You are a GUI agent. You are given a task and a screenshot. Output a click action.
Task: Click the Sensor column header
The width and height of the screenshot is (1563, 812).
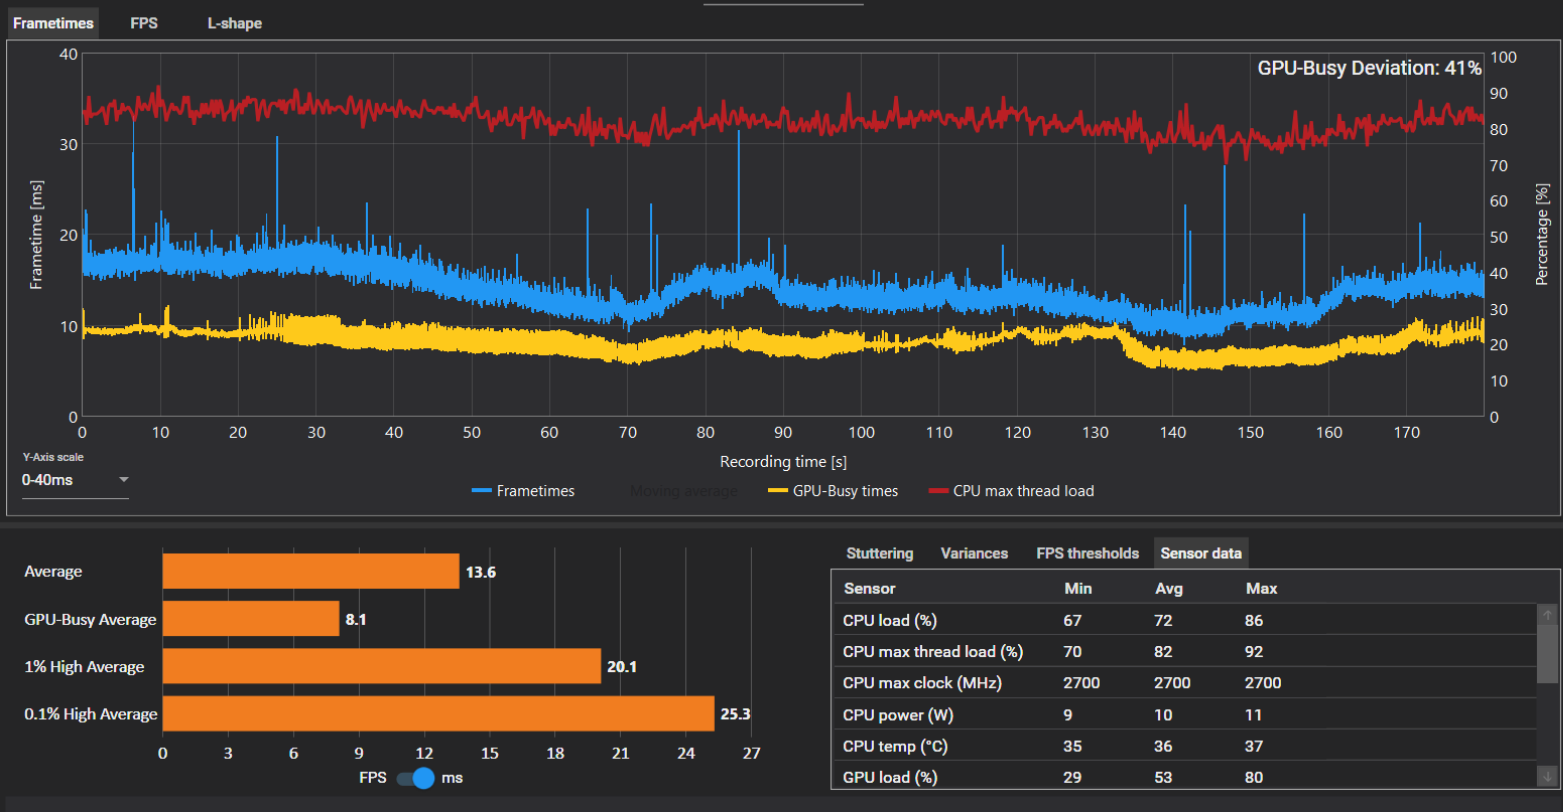coord(870,588)
